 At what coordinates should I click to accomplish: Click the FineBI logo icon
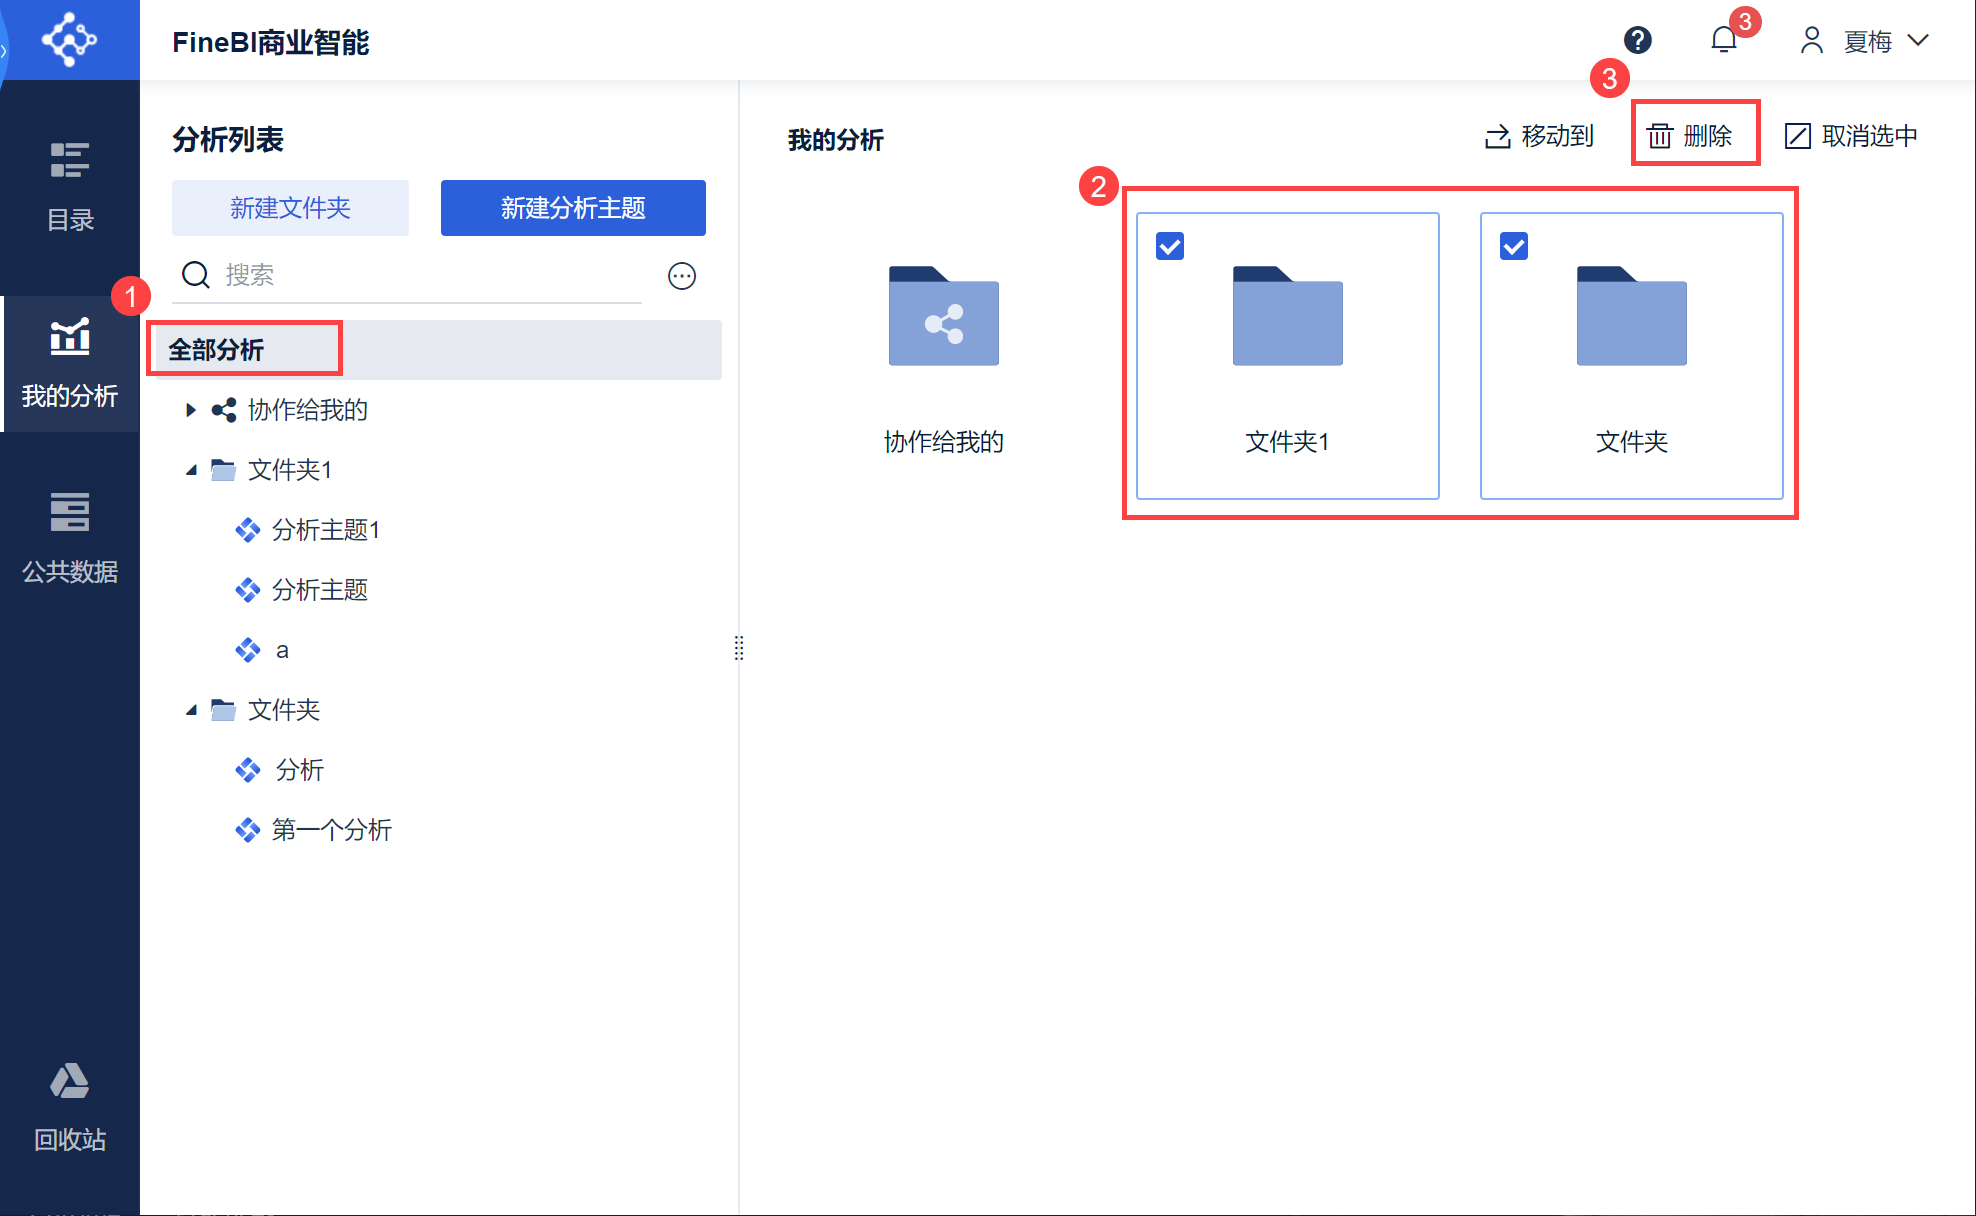pos(69,40)
